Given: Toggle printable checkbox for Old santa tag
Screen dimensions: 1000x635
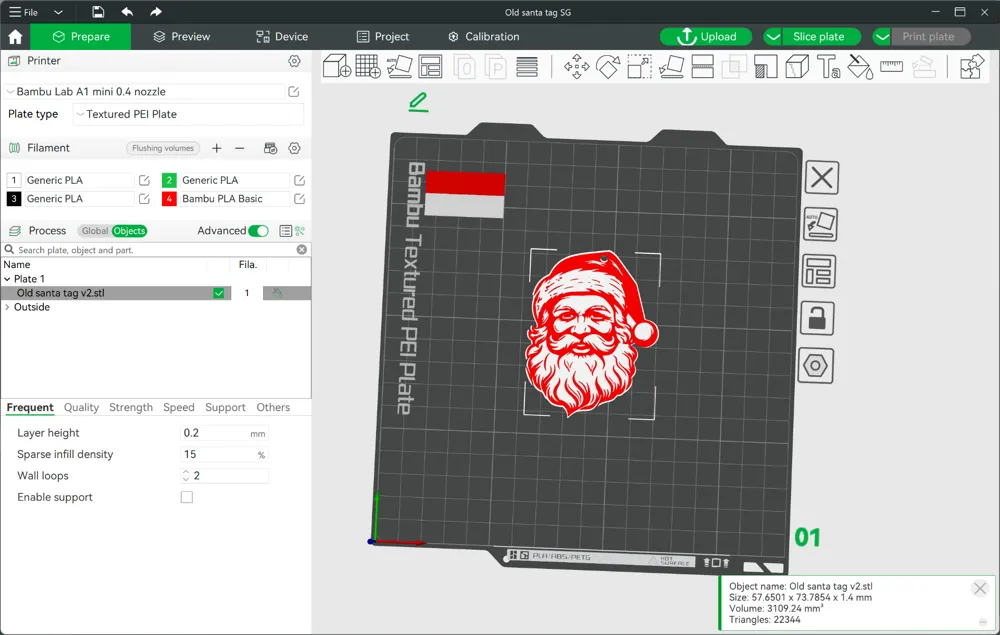Looking at the screenshot, I should (x=219, y=293).
